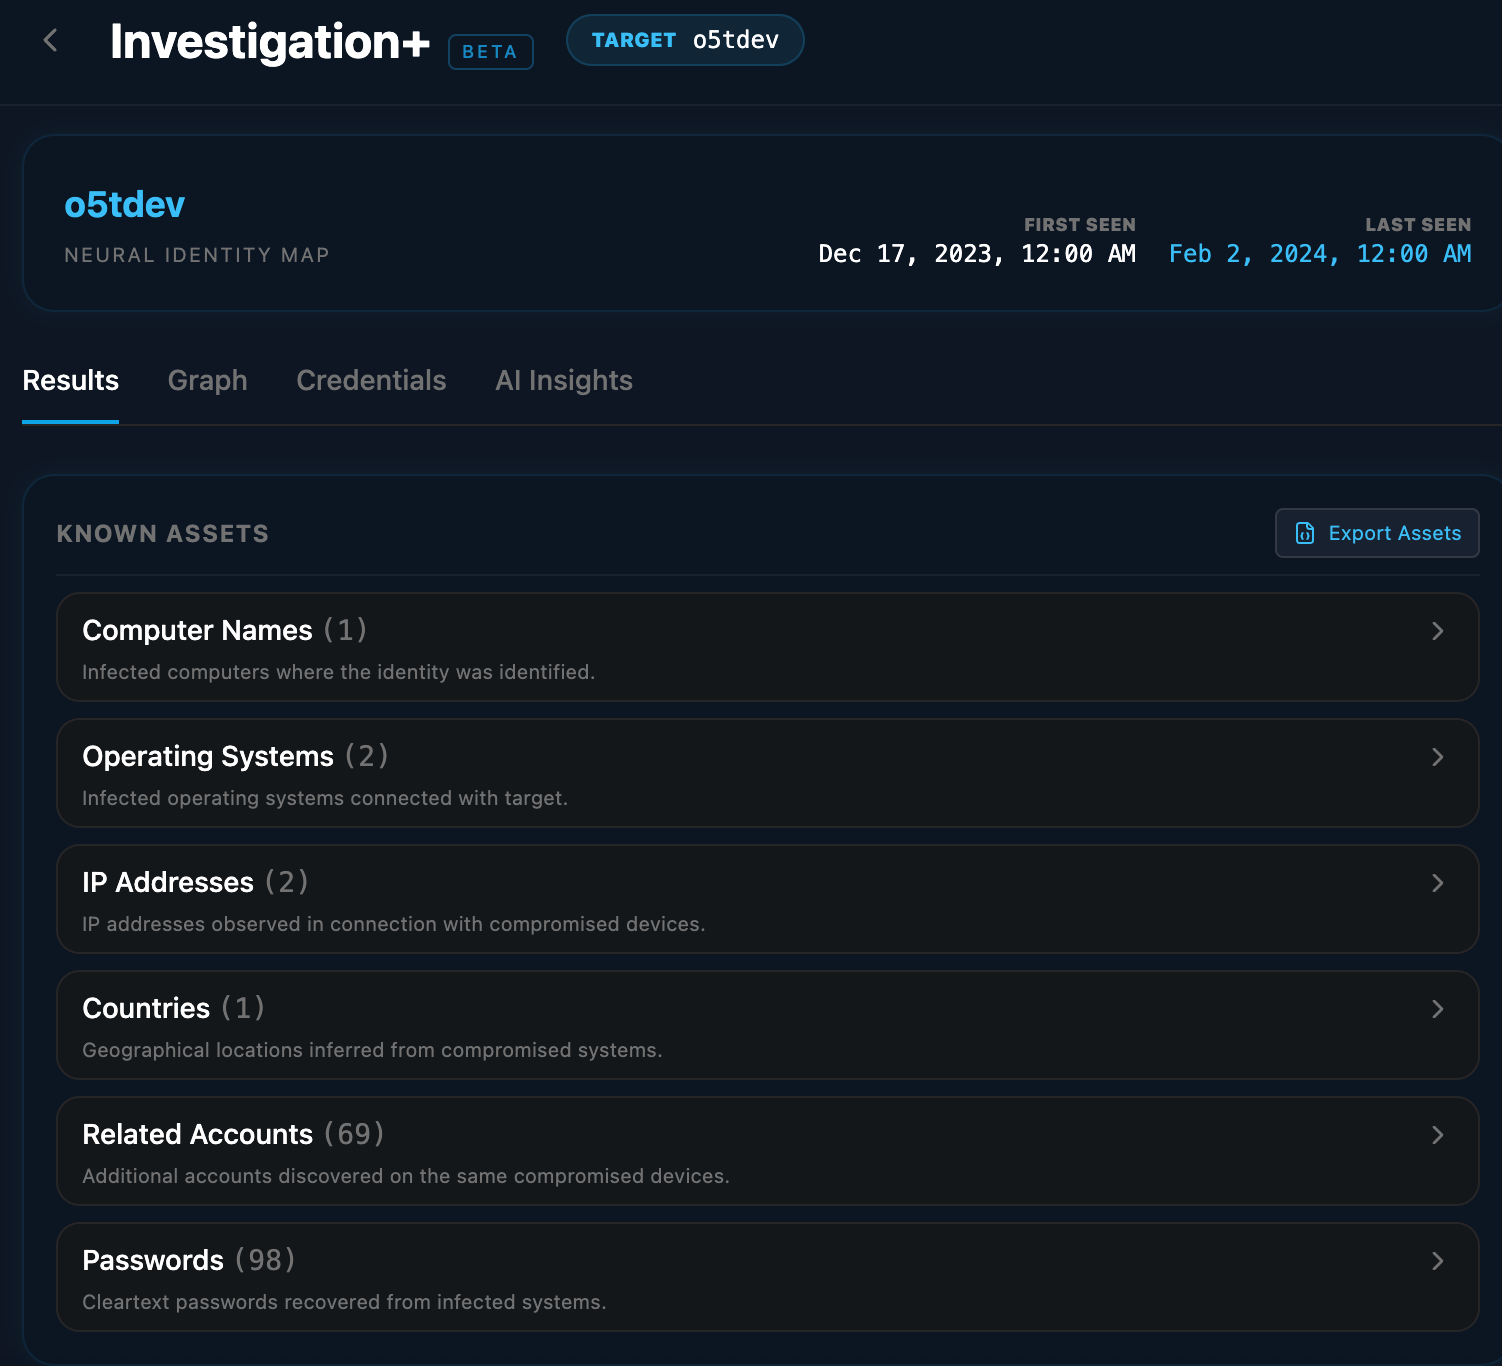Click the back arrow icon

(51, 41)
